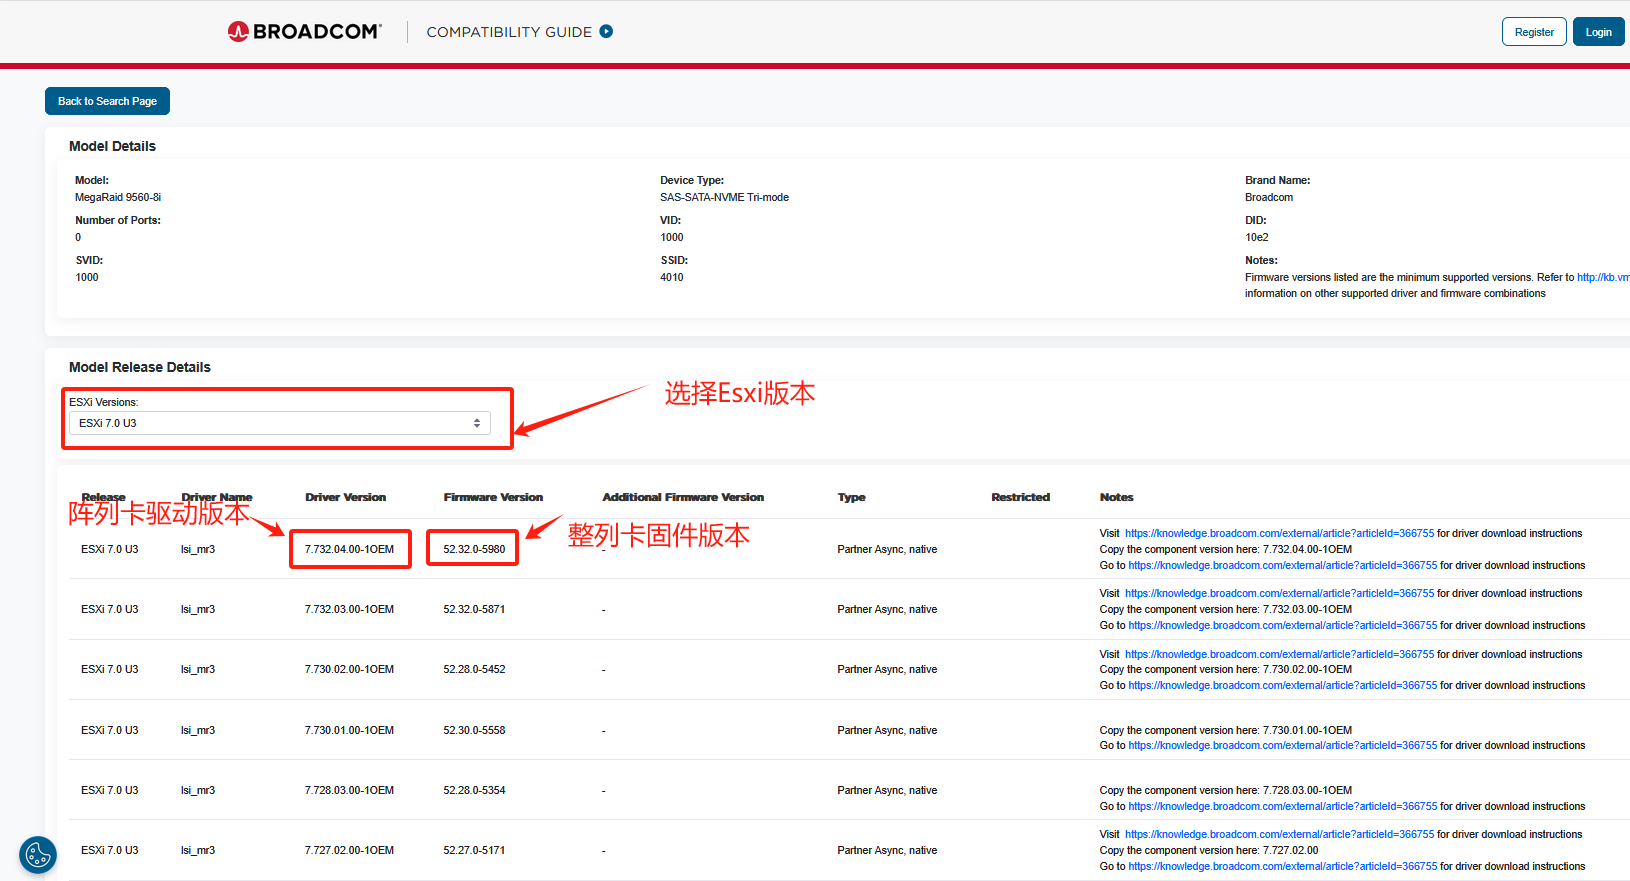Open Go to link for driver 7.732.03.00-1OEM
This screenshot has width=1630, height=881.
pos(1282,626)
